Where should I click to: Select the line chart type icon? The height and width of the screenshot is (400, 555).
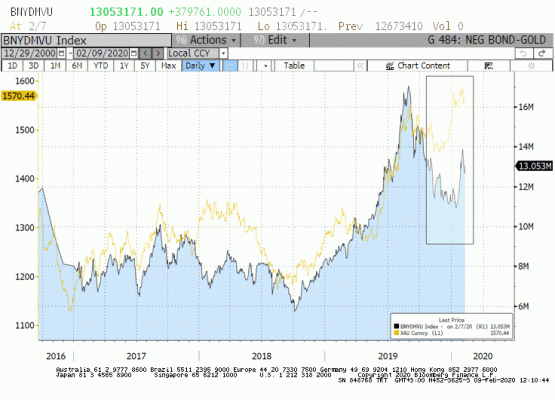[230, 66]
